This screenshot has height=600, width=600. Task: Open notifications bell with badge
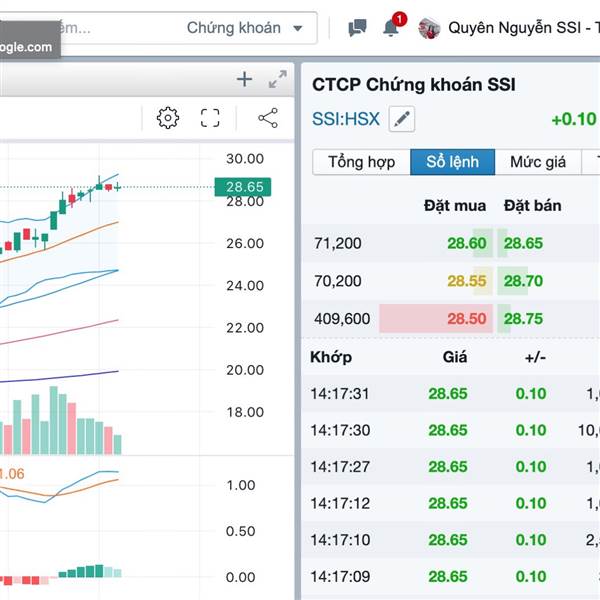click(x=394, y=25)
